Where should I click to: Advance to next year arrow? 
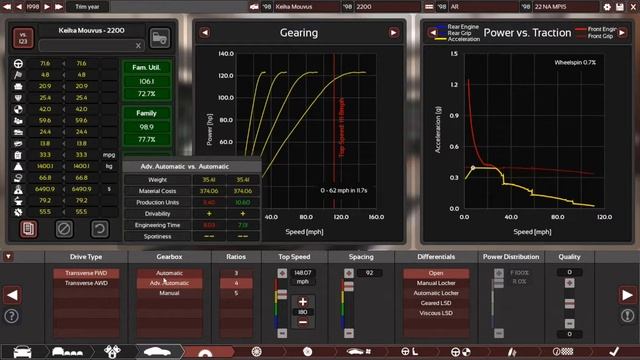click(47, 7)
